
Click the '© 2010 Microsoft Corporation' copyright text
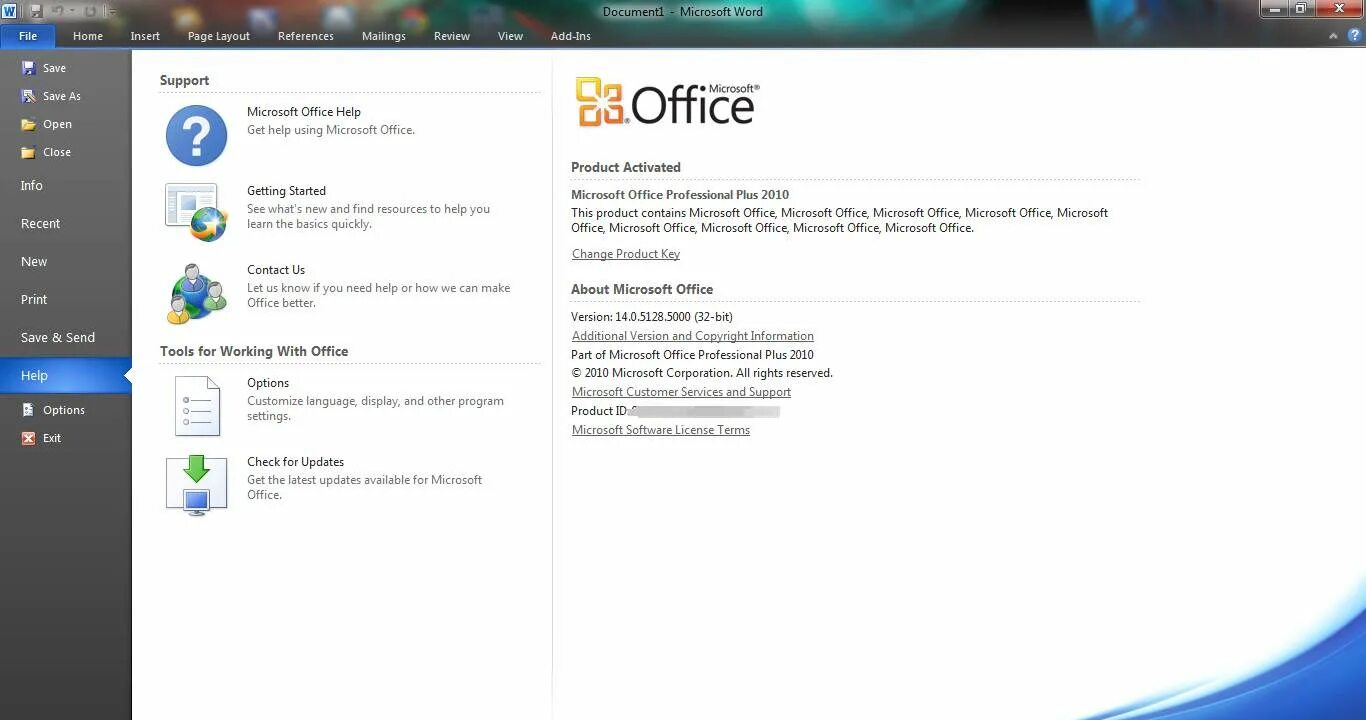click(701, 373)
